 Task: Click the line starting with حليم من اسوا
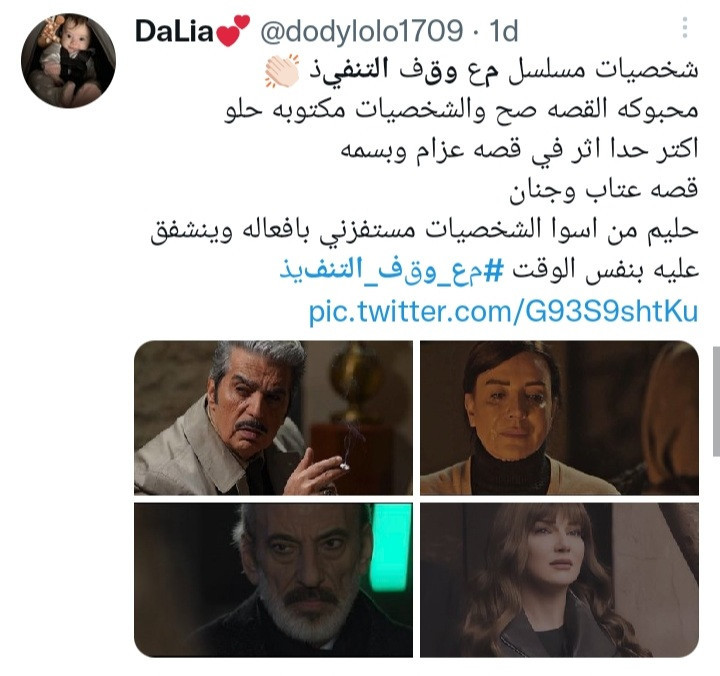pyautogui.click(x=425, y=229)
